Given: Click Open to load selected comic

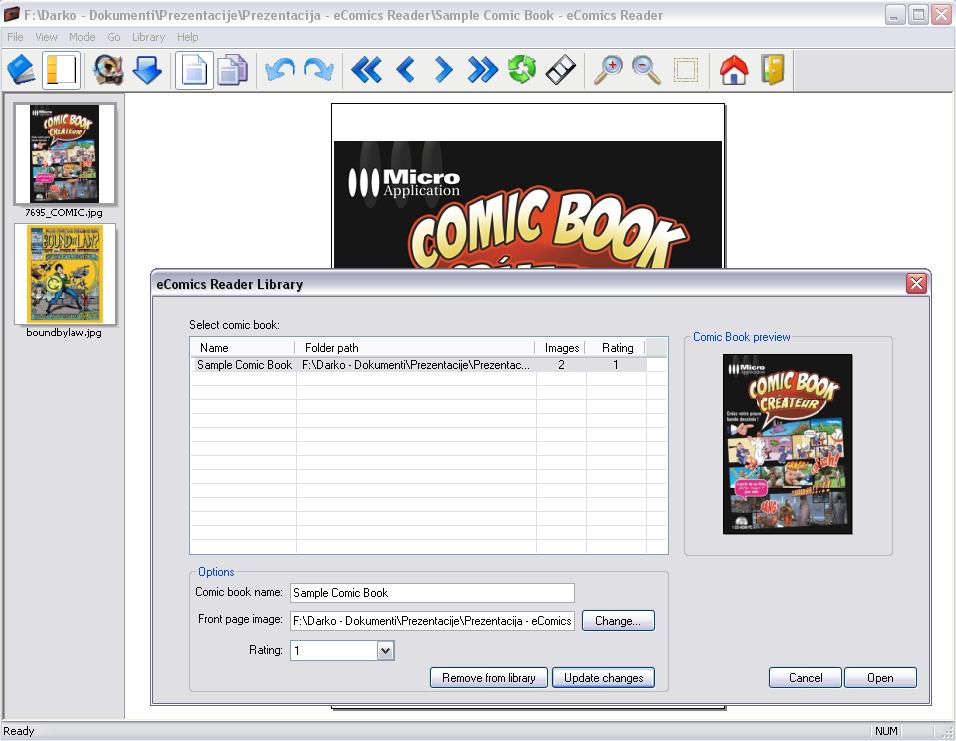Looking at the screenshot, I should pyautogui.click(x=880, y=678).
